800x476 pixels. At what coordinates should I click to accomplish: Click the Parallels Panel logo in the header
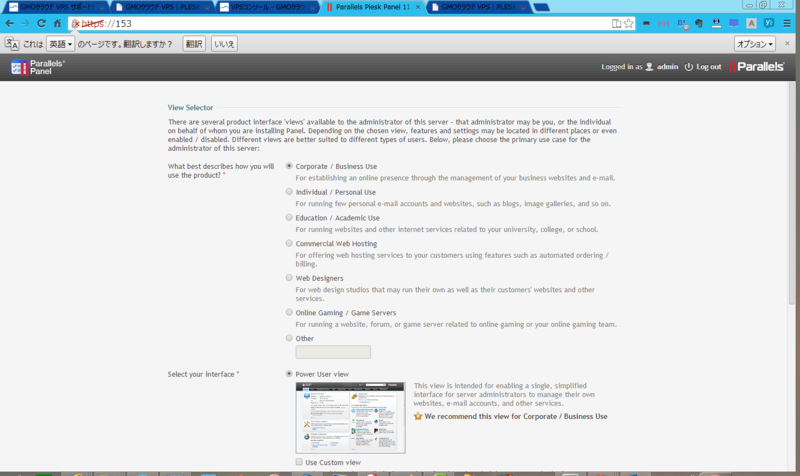click(38, 67)
